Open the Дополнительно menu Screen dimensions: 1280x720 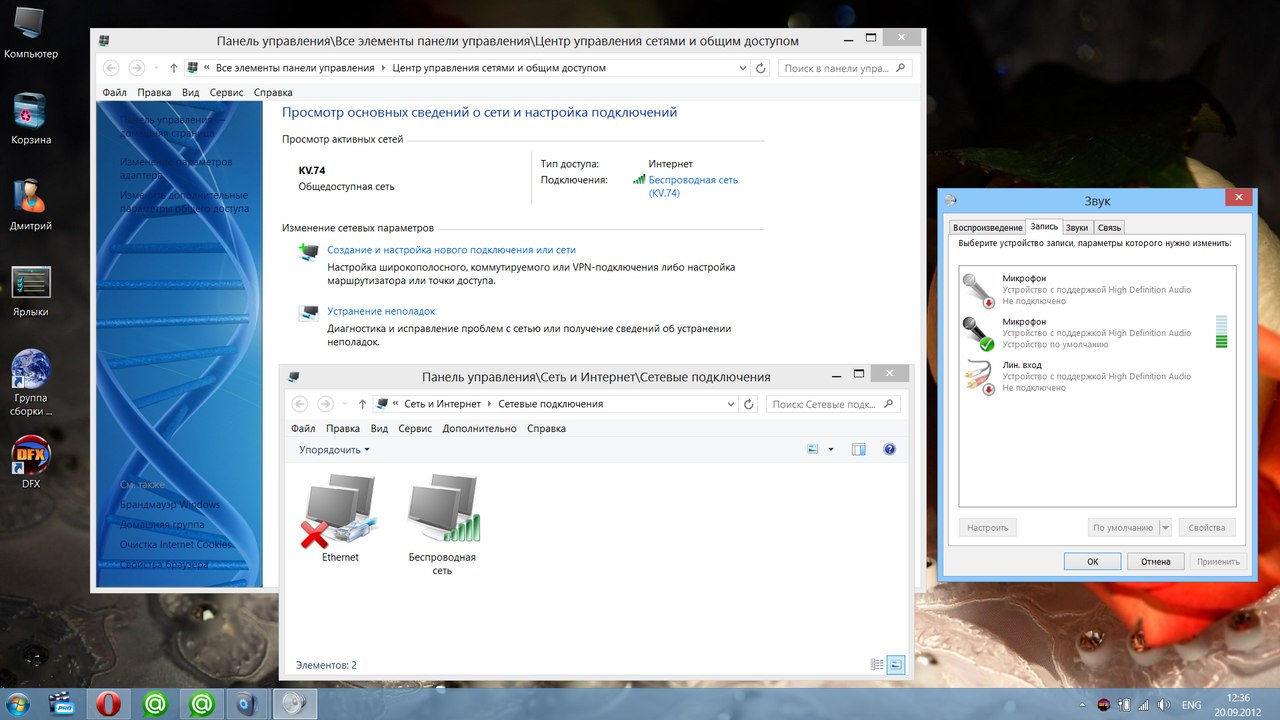(479, 428)
